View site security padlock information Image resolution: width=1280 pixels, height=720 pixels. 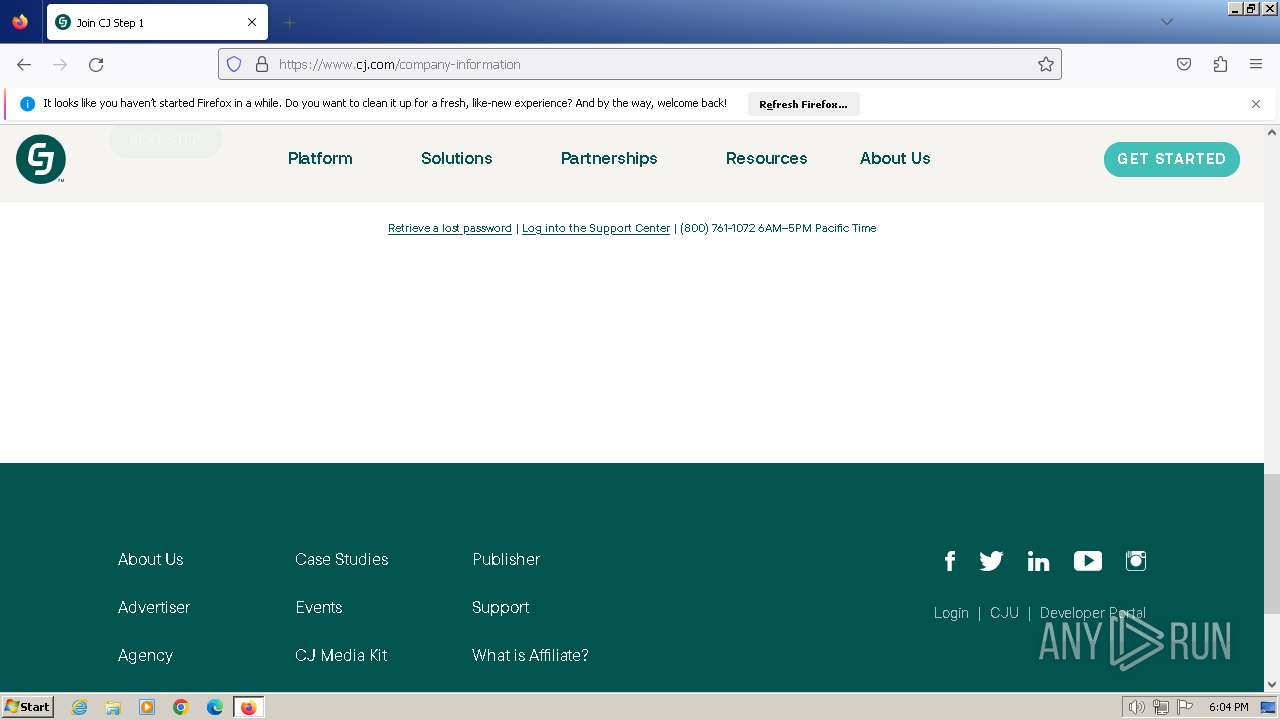262,64
